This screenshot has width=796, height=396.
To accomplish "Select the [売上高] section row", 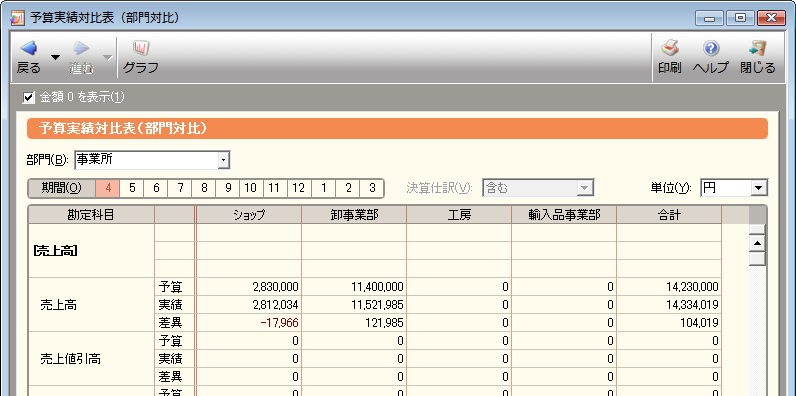I will pyautogui.click(x=55, y=251).
